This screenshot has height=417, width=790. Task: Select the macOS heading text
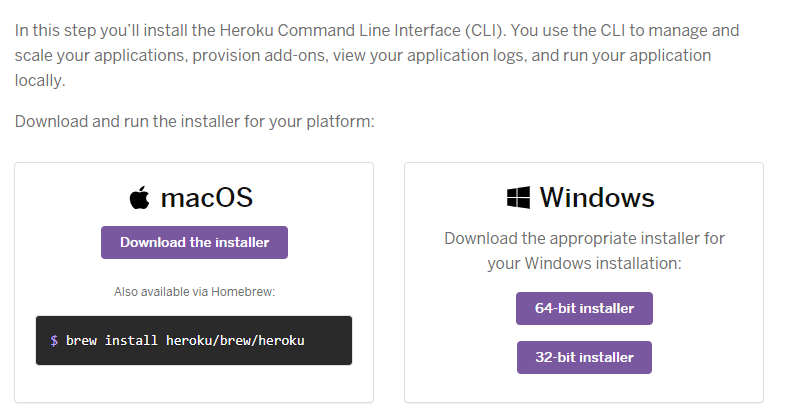click(x=207, y=197)
